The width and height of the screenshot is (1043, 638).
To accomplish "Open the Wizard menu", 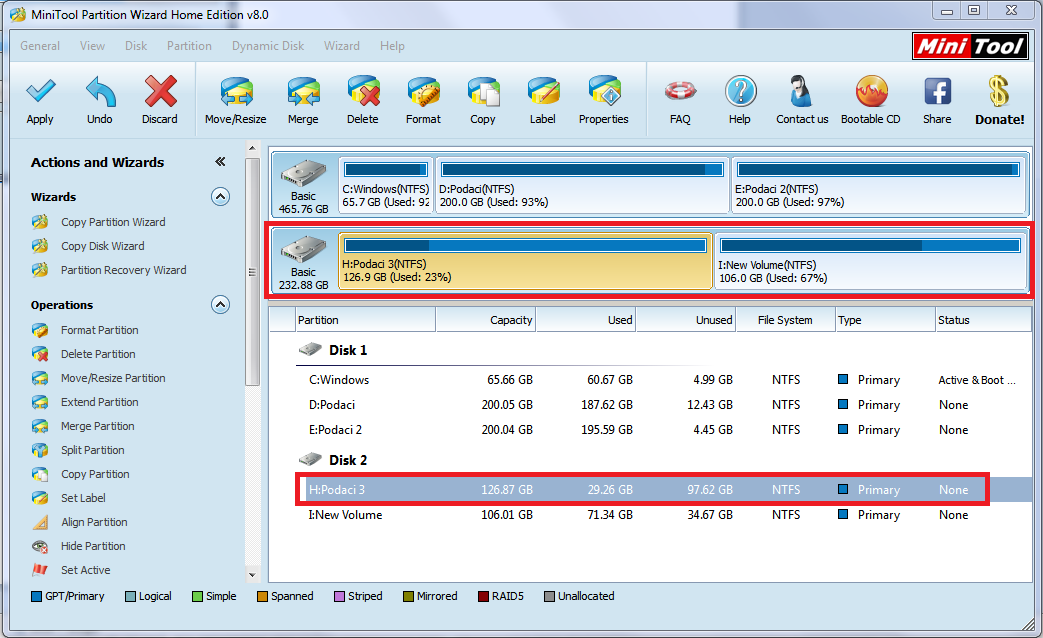I will click(342, 46).
